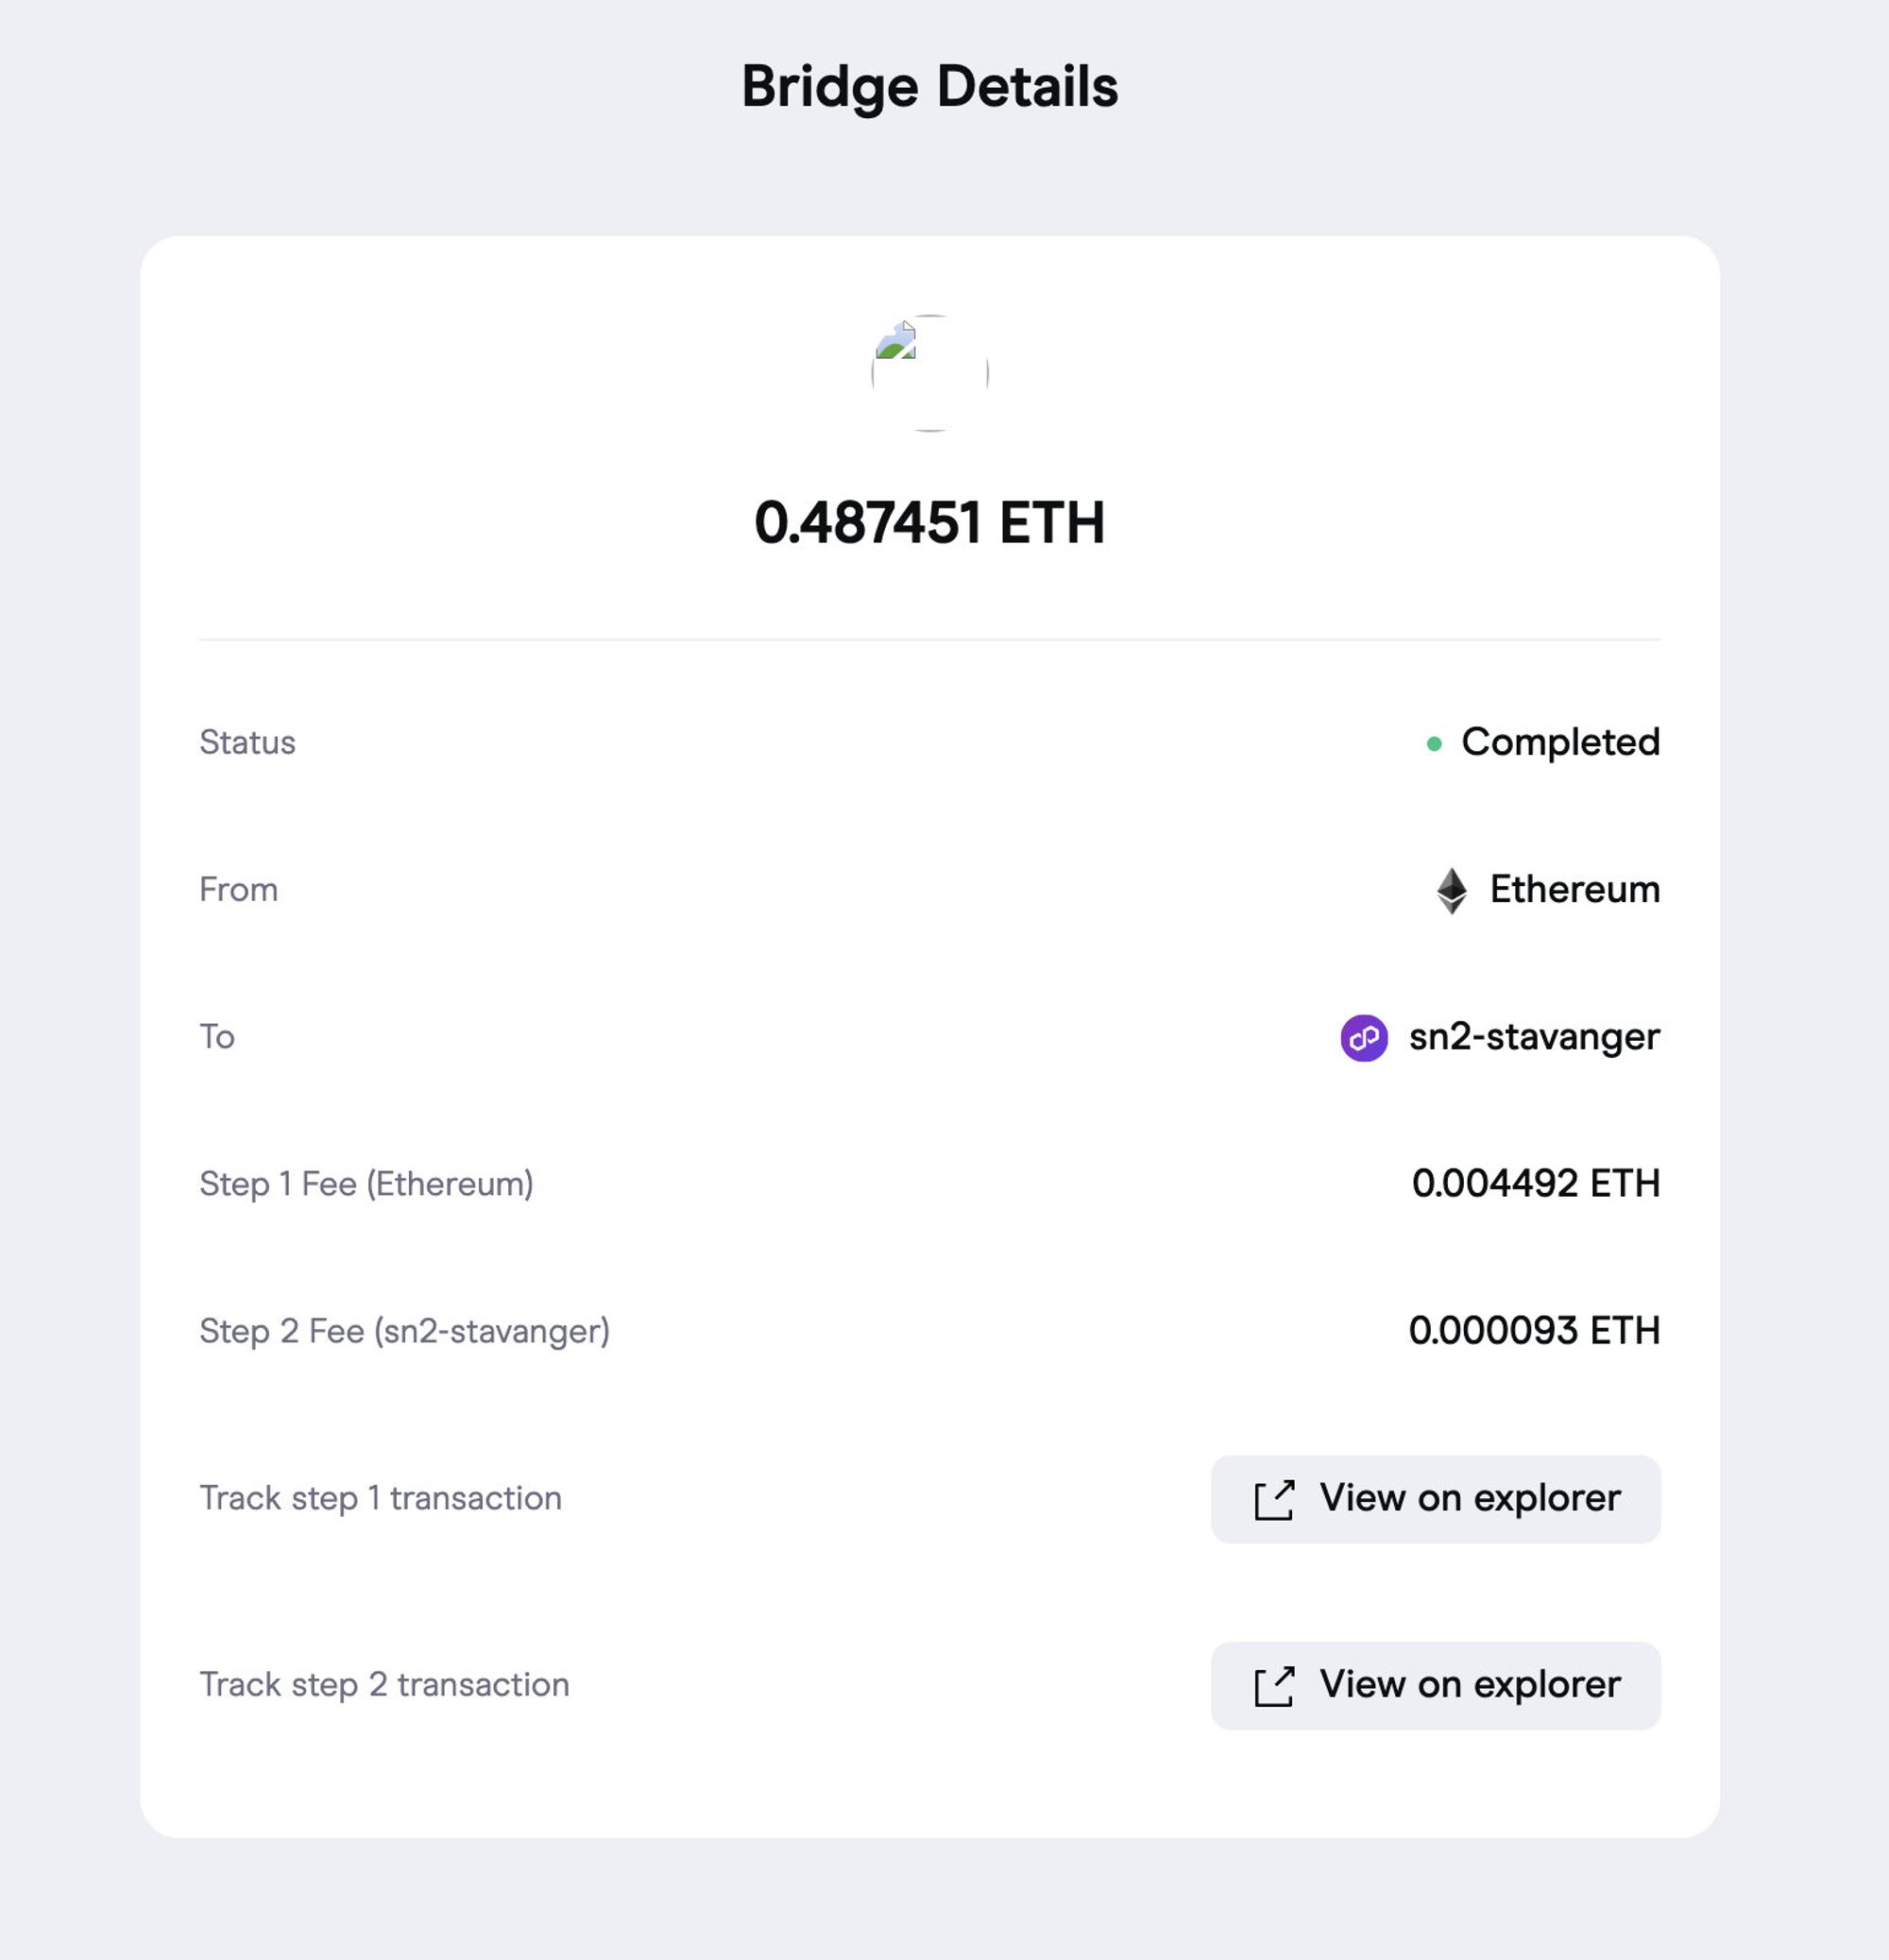The width and height of the screenshot is (1889, 1960).
Task: Click the Ethereum diamond logo icon
Action: 1451,890
